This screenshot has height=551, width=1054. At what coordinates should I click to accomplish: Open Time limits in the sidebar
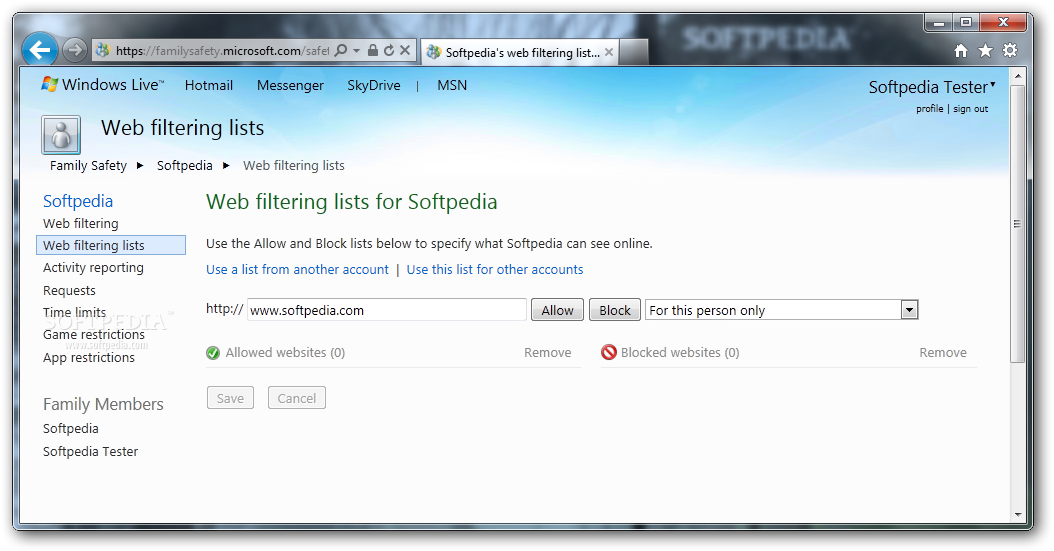[75, 312]
